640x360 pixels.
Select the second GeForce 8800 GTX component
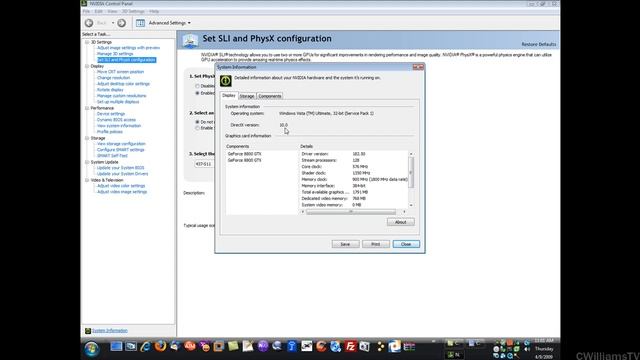pyautogui.click(x=244, y=160)
